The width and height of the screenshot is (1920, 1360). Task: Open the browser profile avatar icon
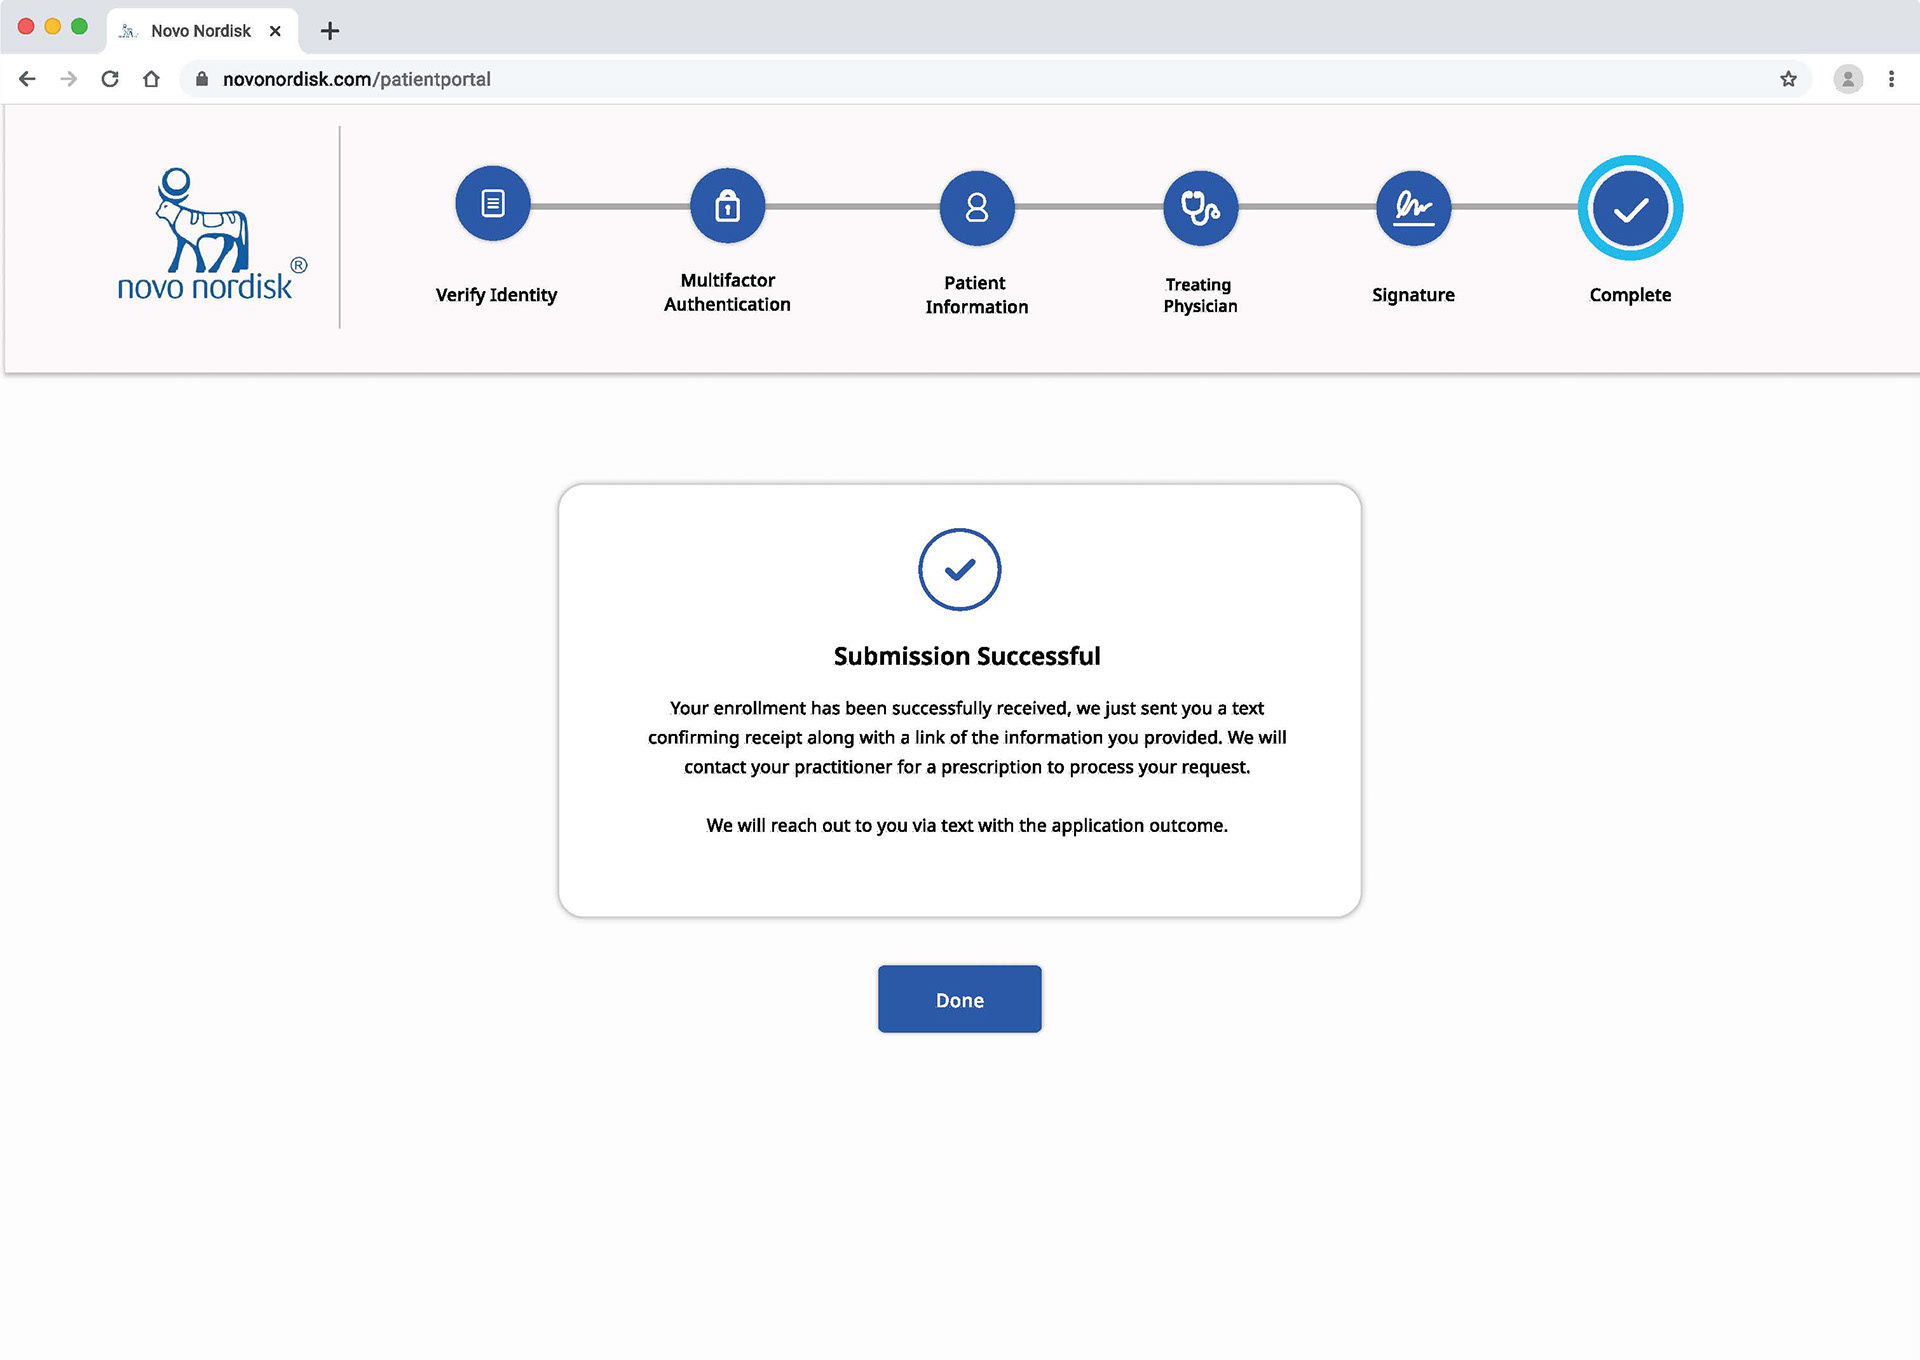1847,79
